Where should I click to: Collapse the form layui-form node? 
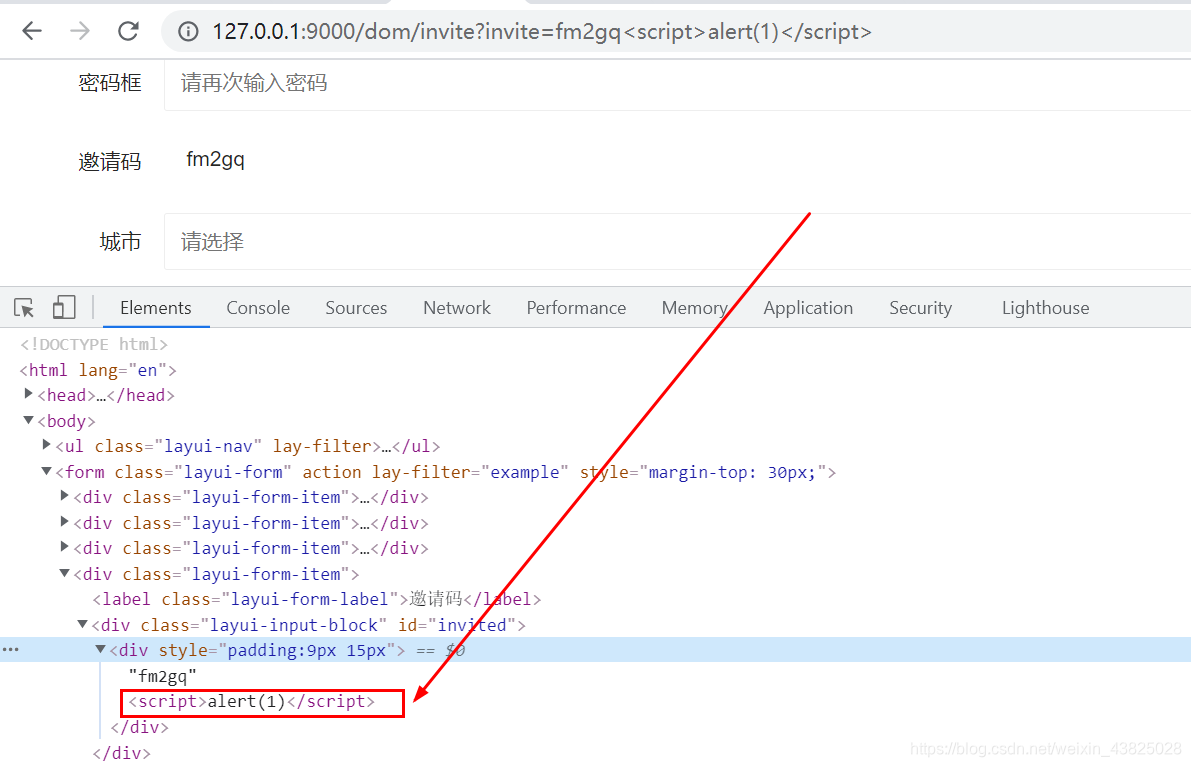tap(46, 472)
